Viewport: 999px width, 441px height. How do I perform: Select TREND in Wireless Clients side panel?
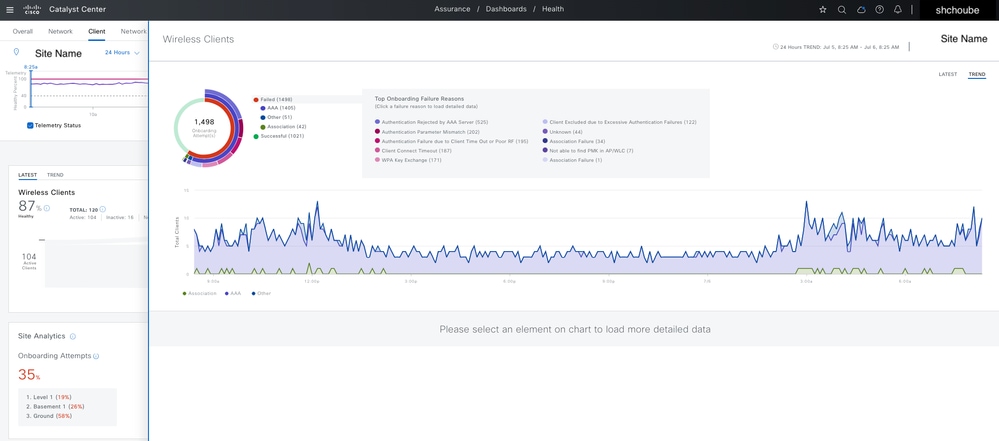tap(977, 75)
